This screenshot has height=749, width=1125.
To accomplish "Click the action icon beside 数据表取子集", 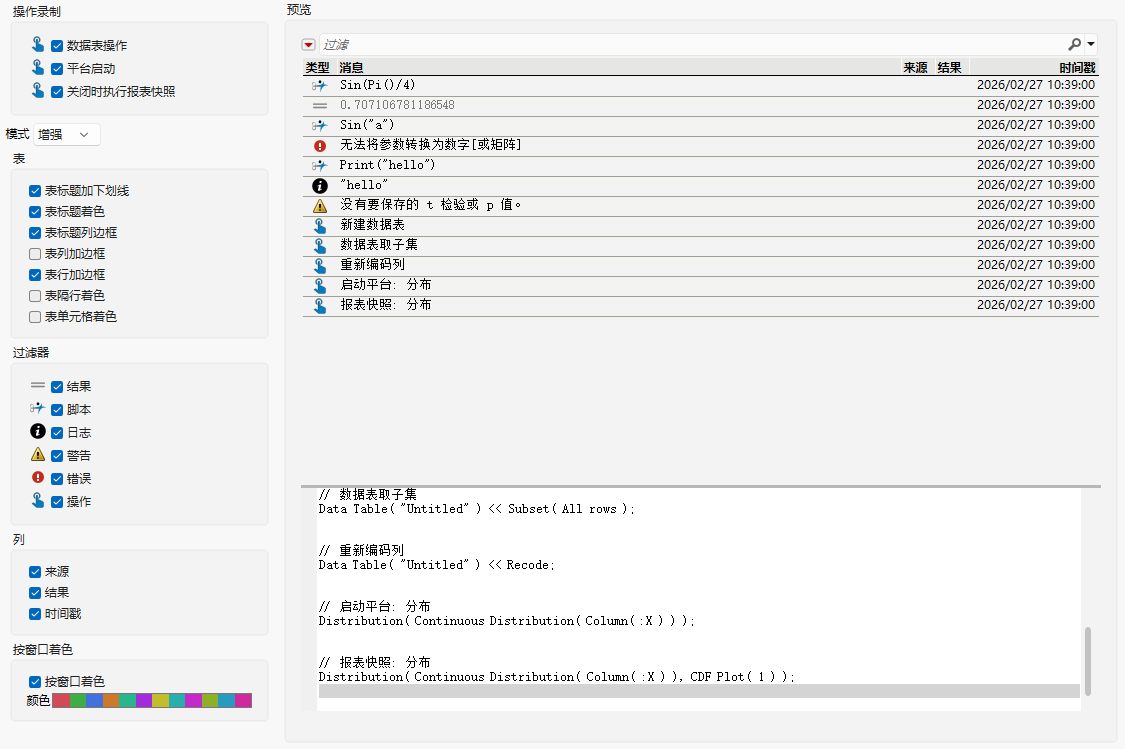I will tap(320, 246).
